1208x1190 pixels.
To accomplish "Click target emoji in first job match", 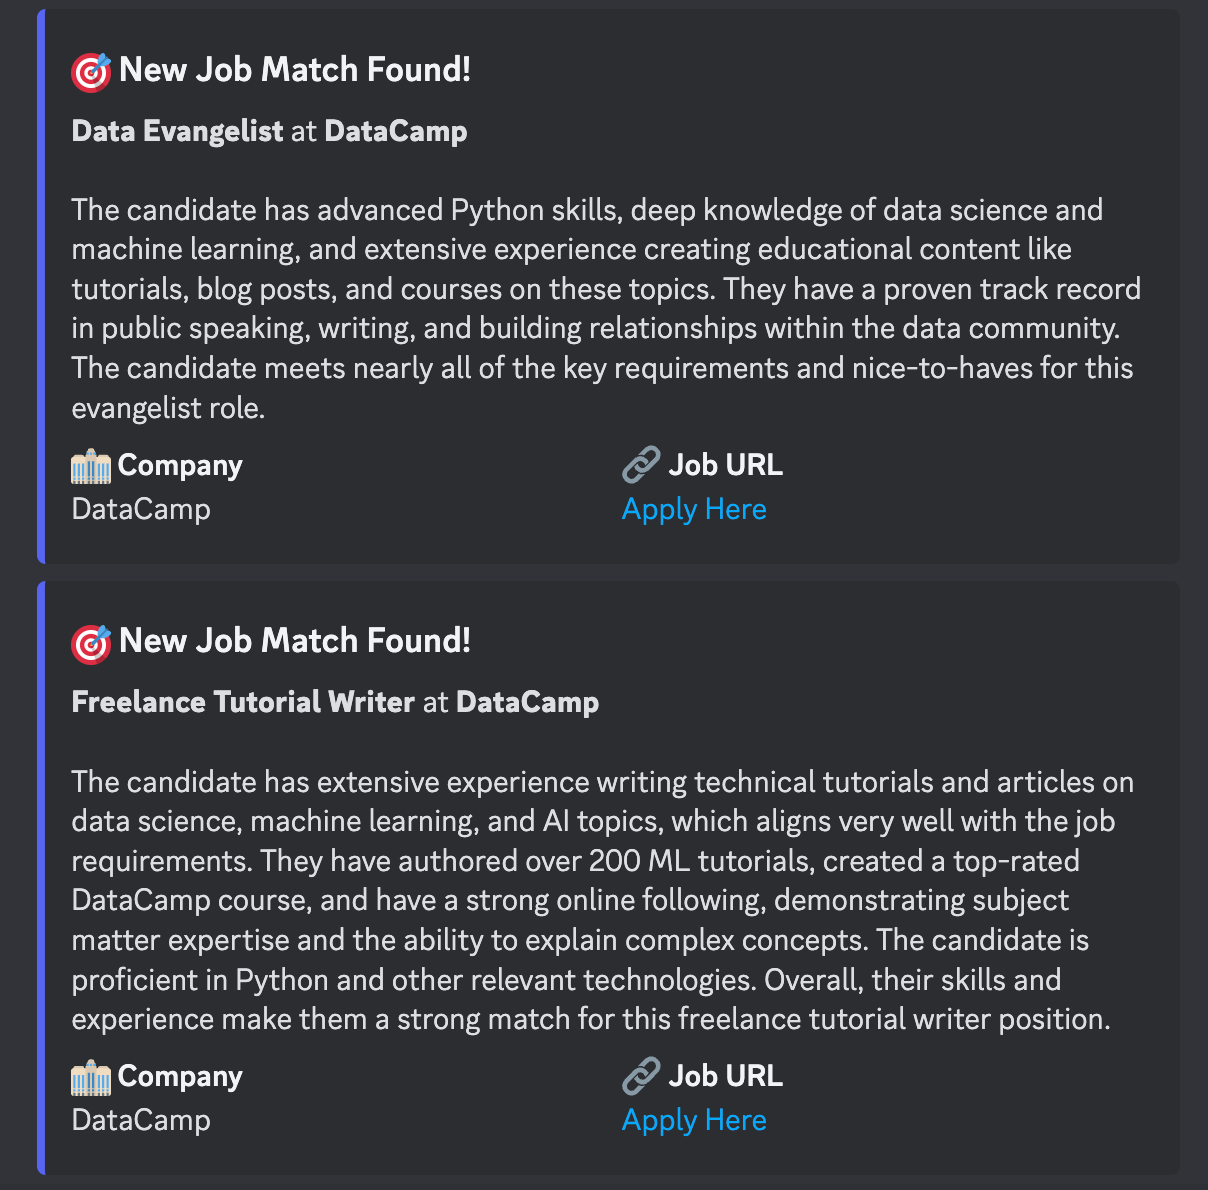I will pos(91,71).
